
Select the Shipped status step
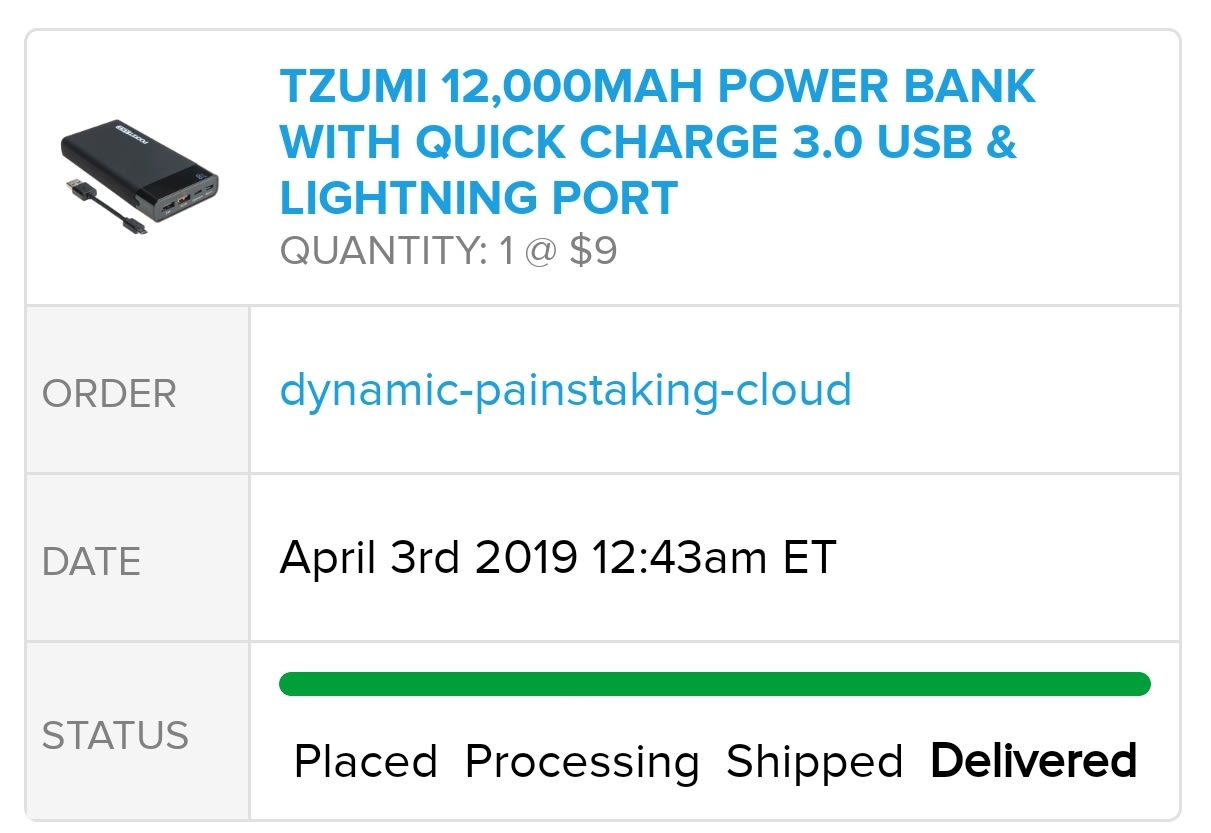click(x=814, y=762)
